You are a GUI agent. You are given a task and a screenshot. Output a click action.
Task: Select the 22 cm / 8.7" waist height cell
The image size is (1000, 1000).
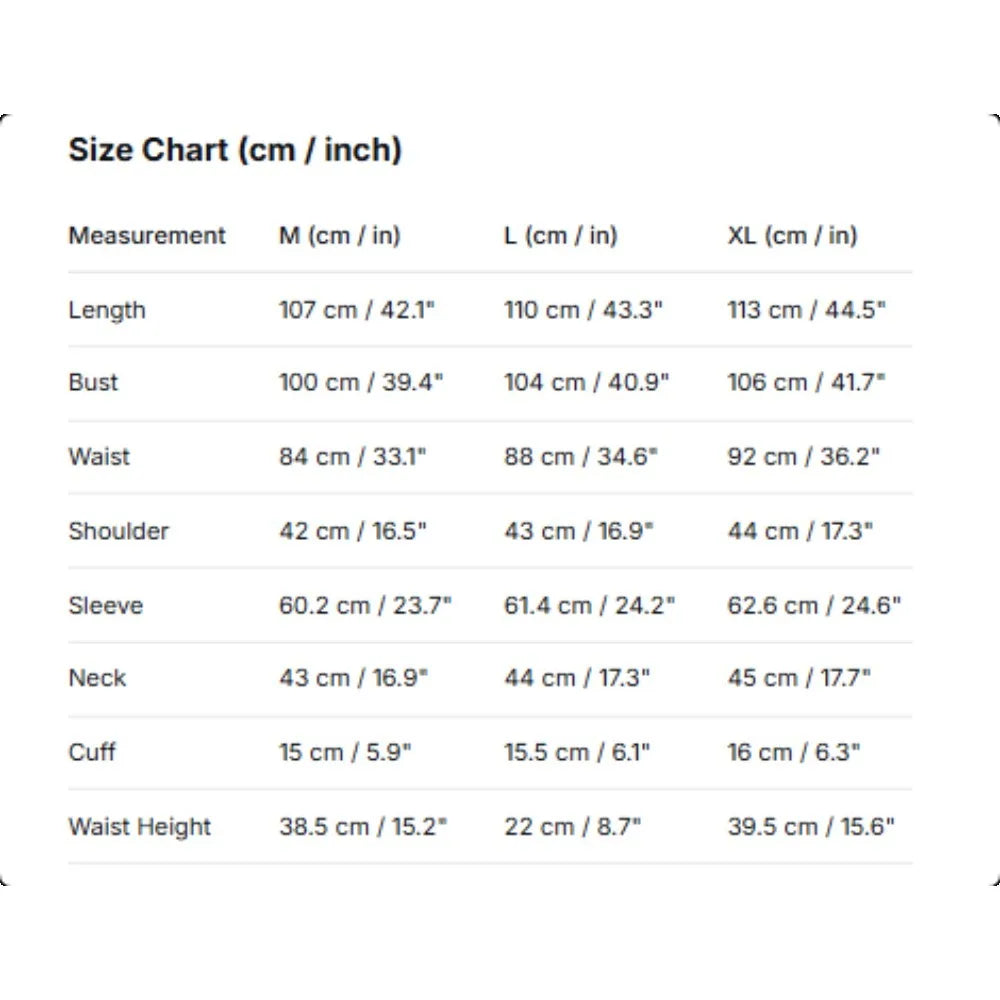(573, 827)
